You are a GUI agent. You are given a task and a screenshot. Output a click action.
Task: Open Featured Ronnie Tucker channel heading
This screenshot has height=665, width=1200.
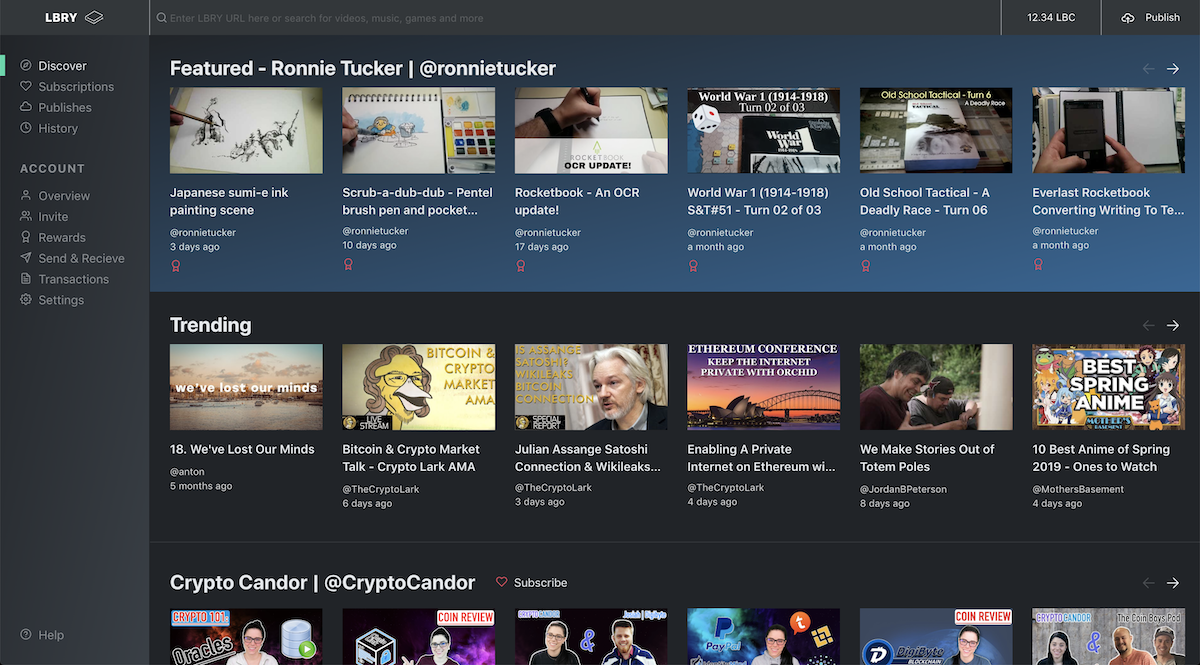point(363,68)
